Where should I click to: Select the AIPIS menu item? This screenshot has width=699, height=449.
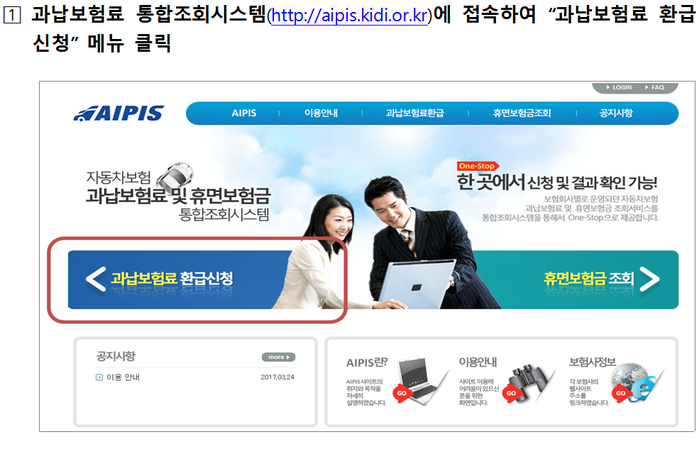[x=244, y=113]
